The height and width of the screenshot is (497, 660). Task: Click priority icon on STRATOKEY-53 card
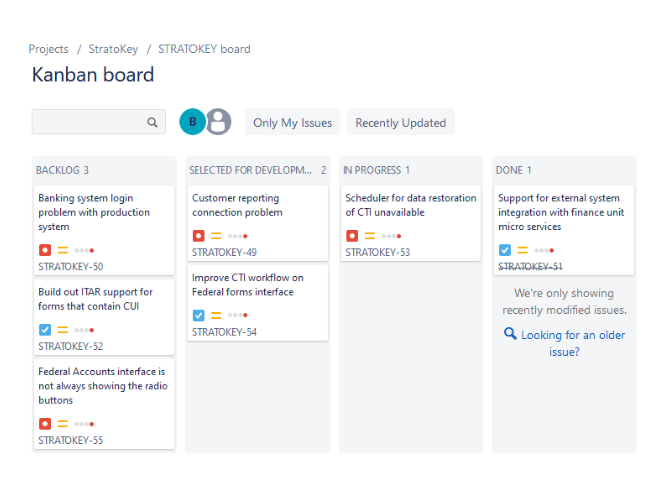coord(370,236)
